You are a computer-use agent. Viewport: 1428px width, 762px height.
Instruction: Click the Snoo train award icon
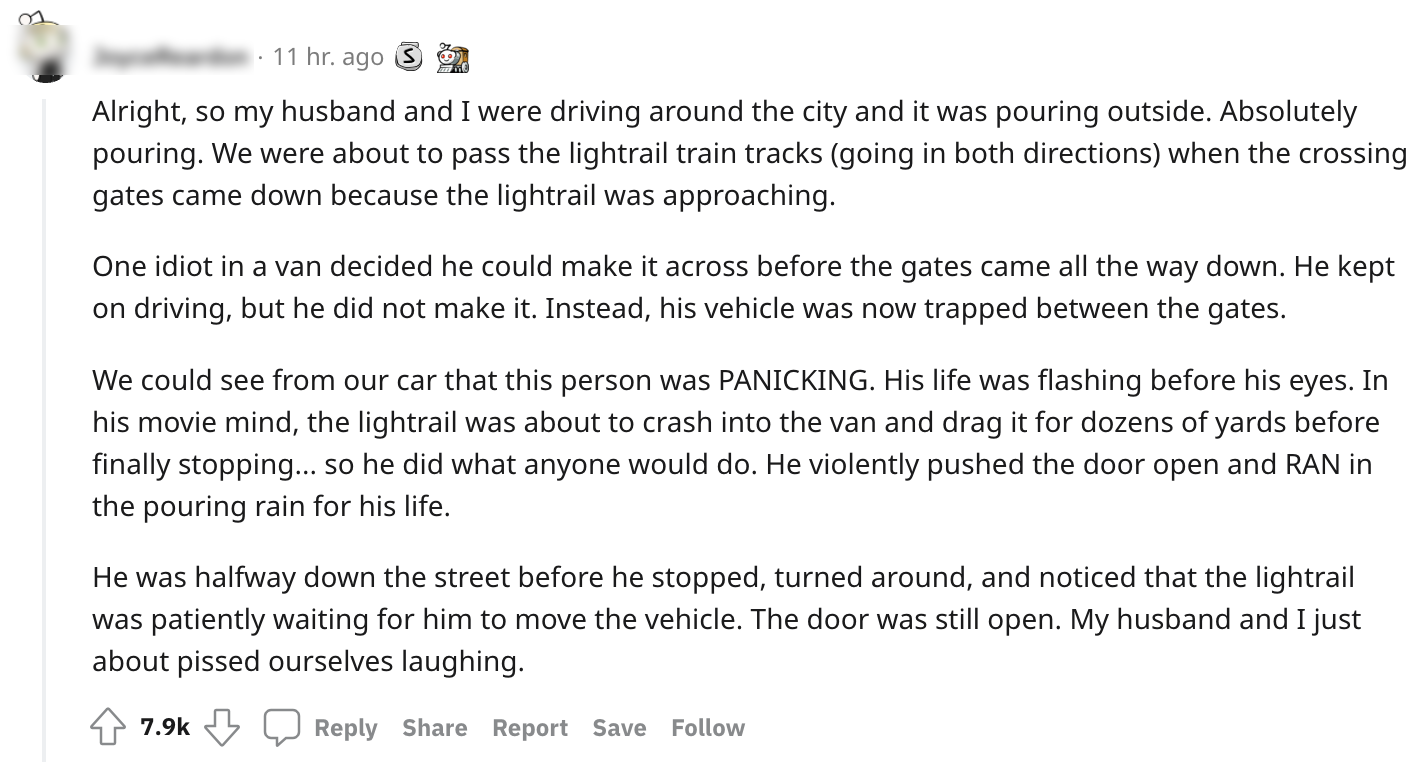pos(451,58)
